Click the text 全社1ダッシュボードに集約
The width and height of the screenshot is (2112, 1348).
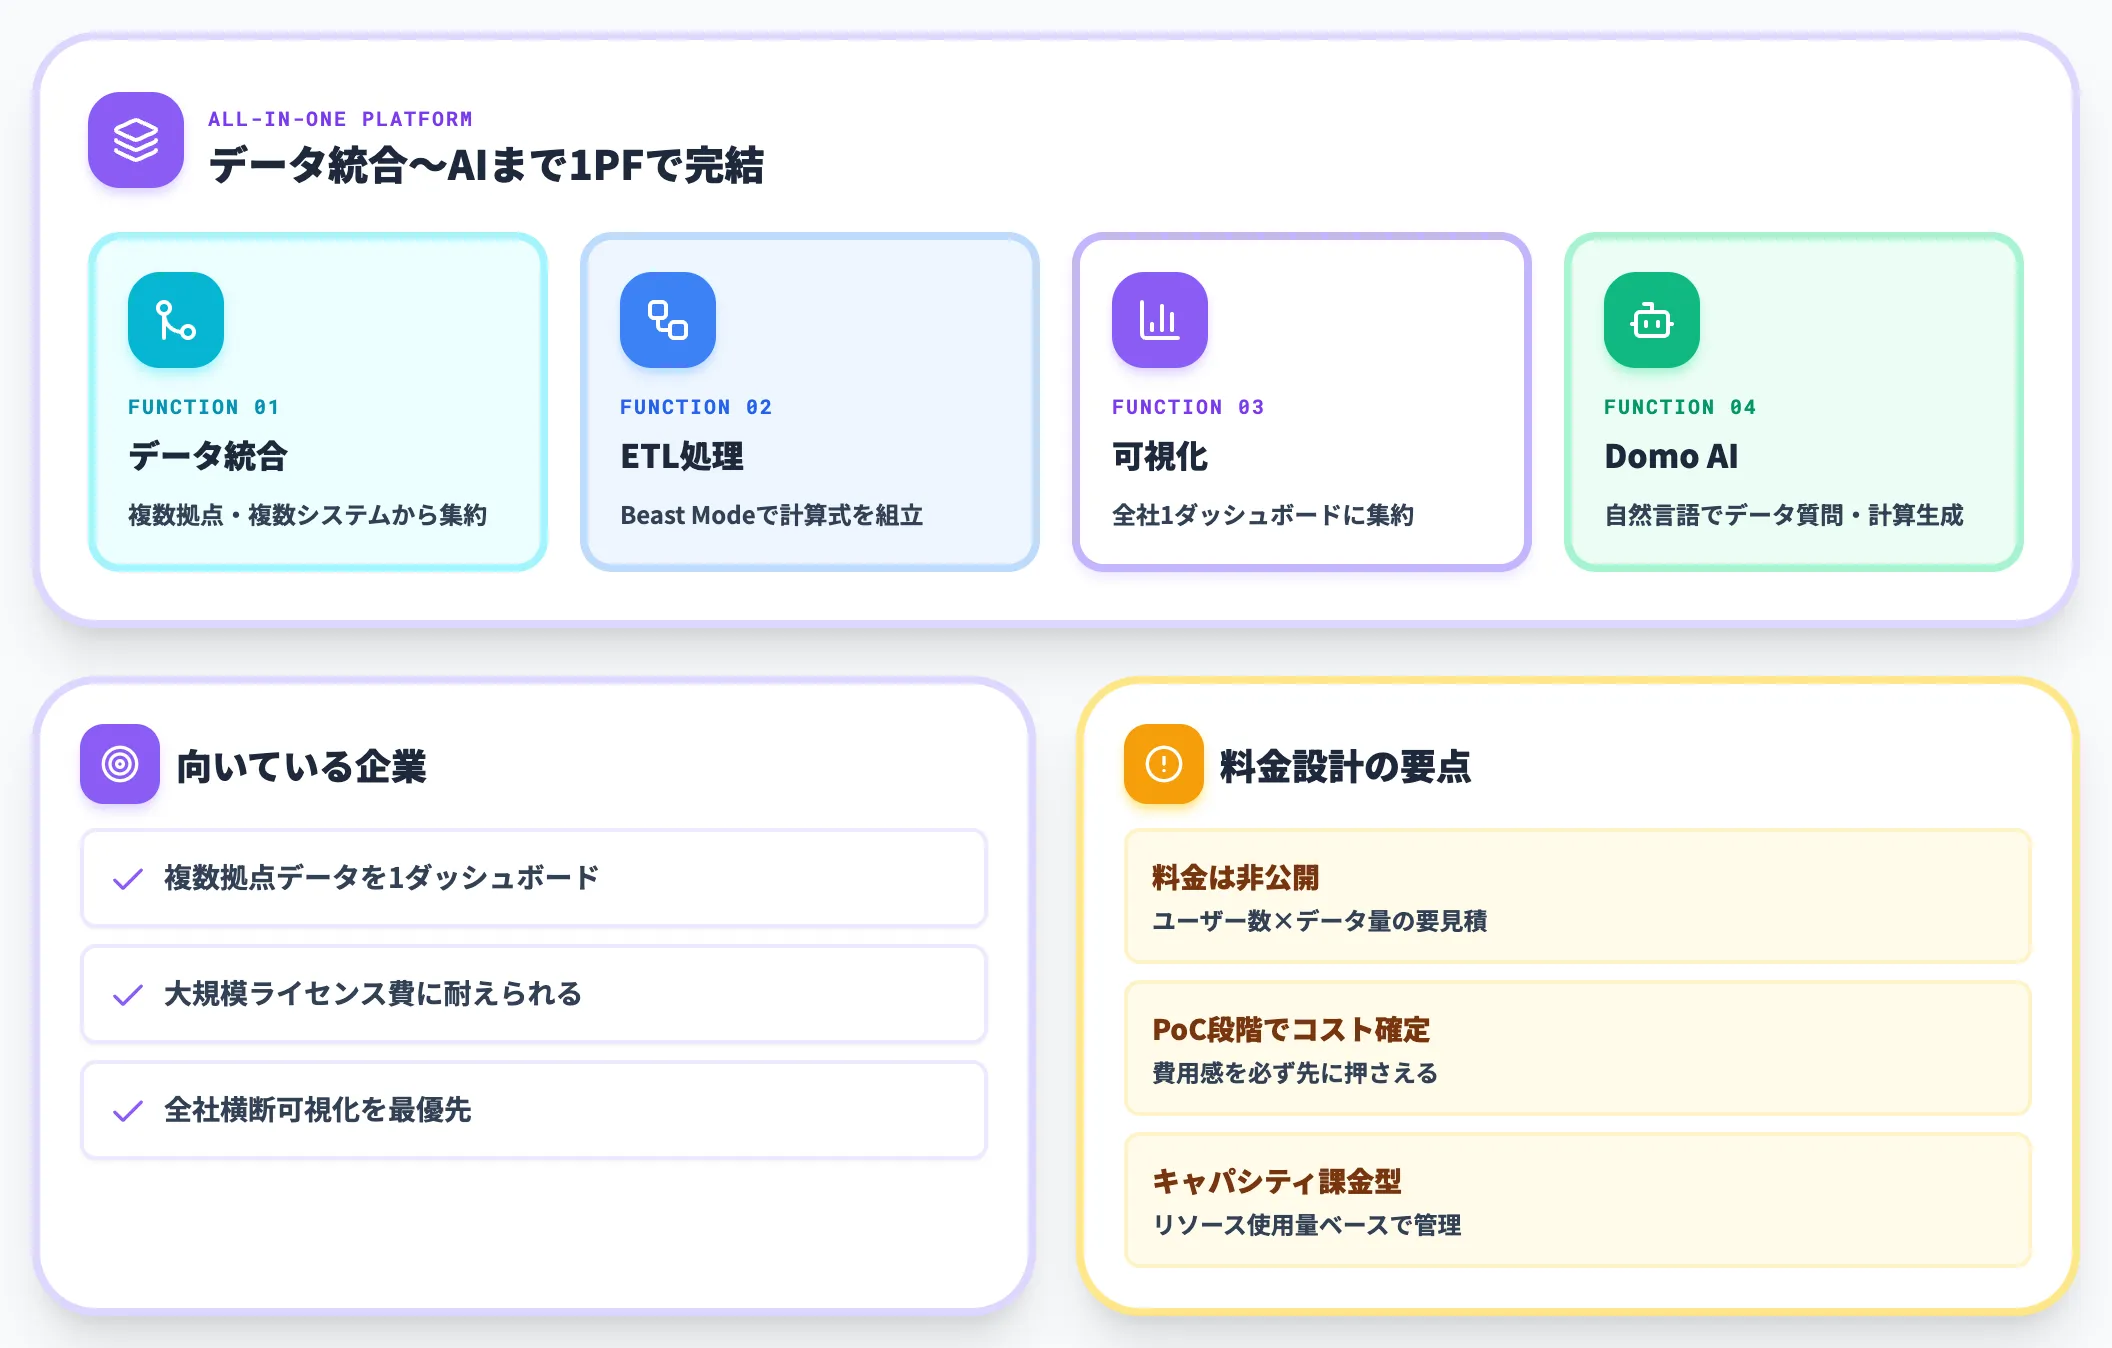[x=1263, y=515]
